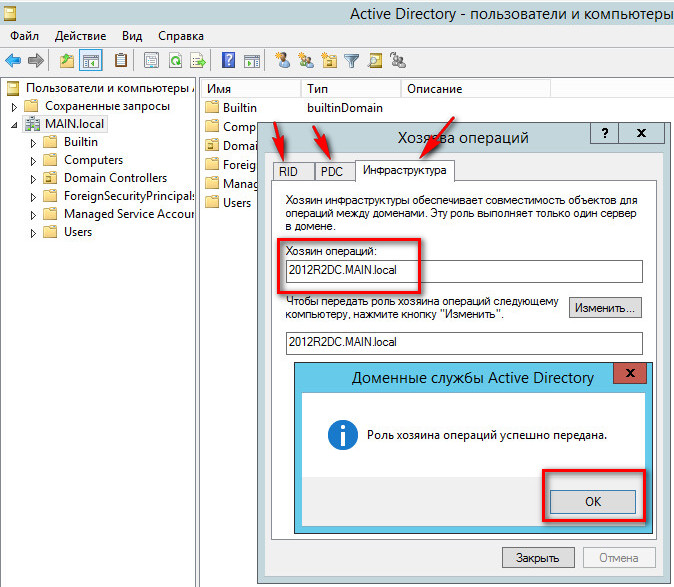Click the Users row name in list pane
Viewport: 674px width, 587px height.
click(x=237, y=202)
